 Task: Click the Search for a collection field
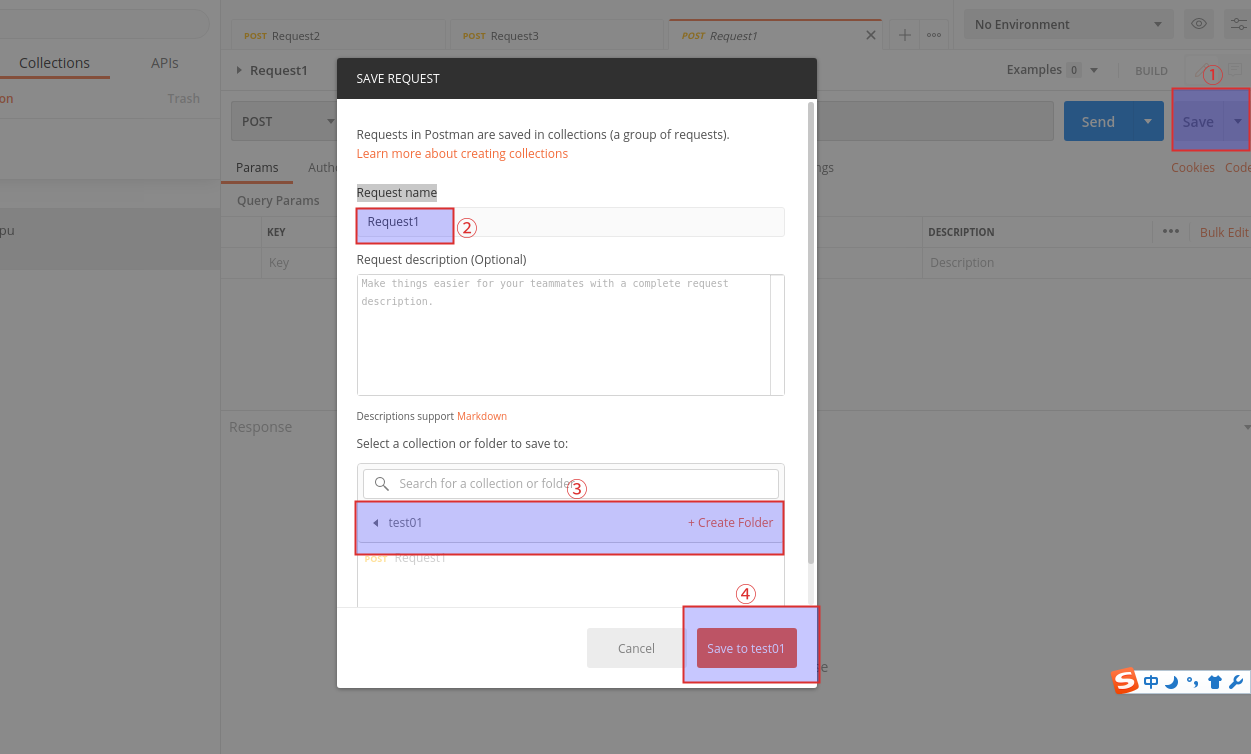click(571, 483)
